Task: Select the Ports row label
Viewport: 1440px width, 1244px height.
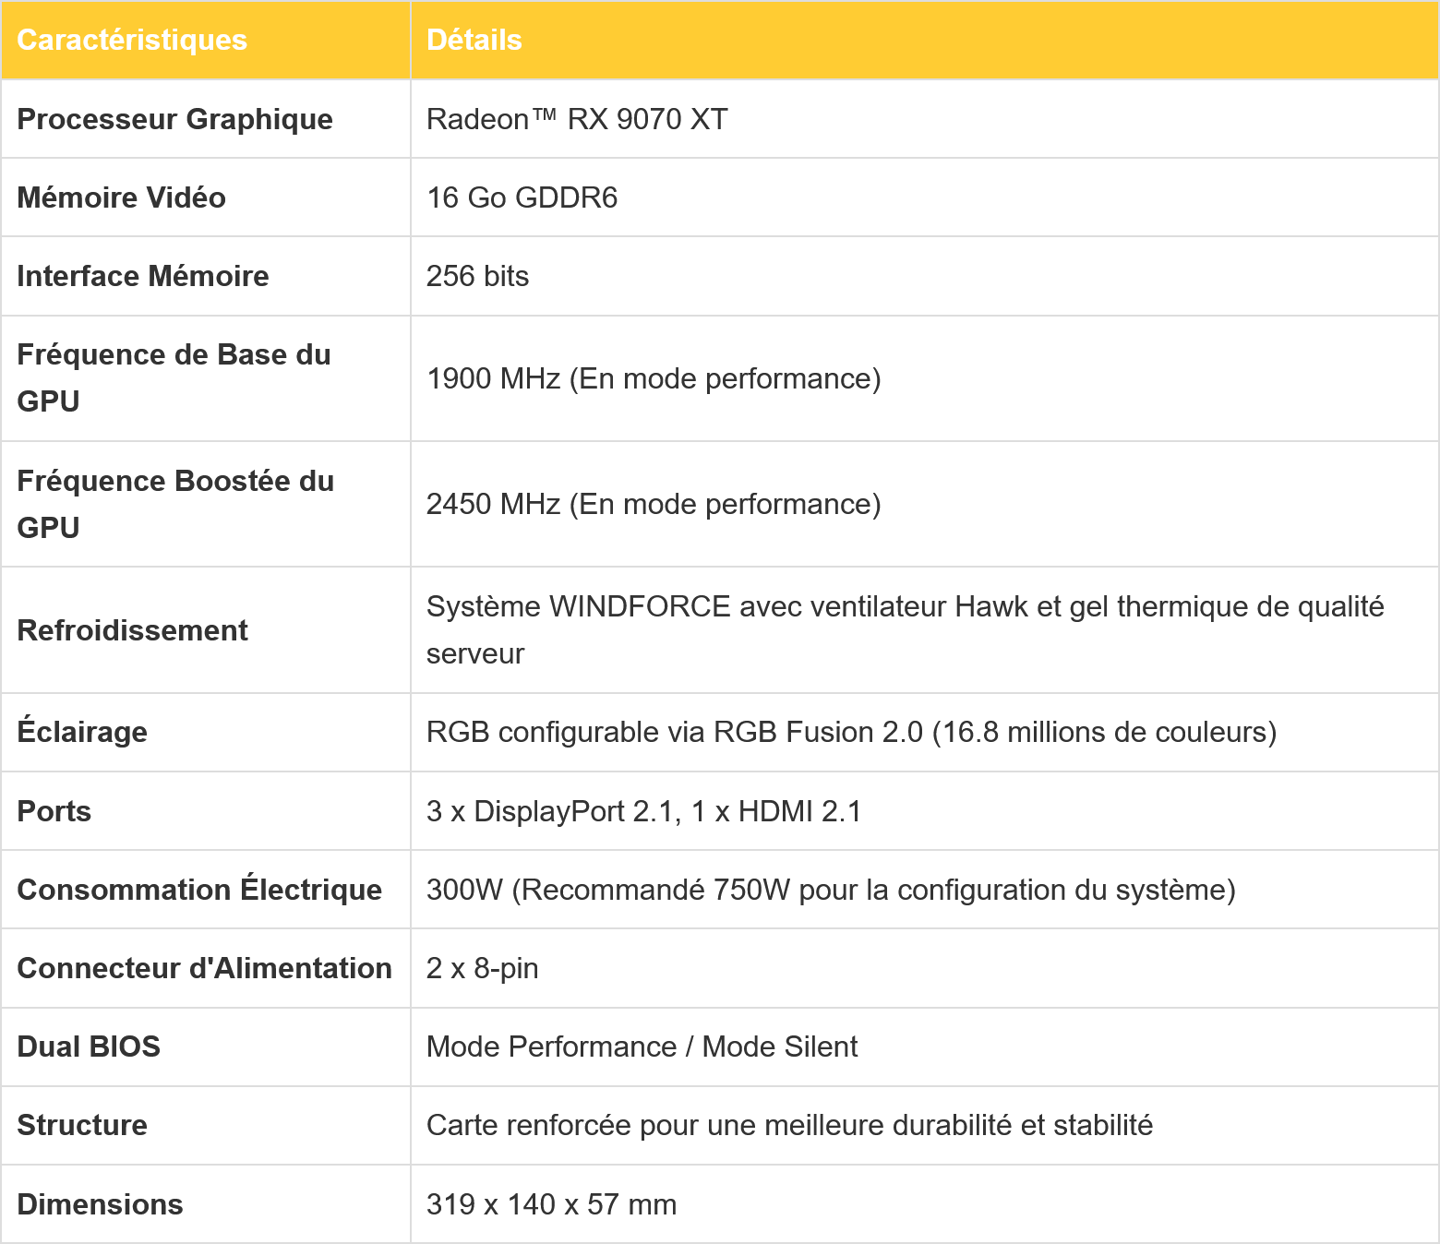Action: (x=54, y=811)
